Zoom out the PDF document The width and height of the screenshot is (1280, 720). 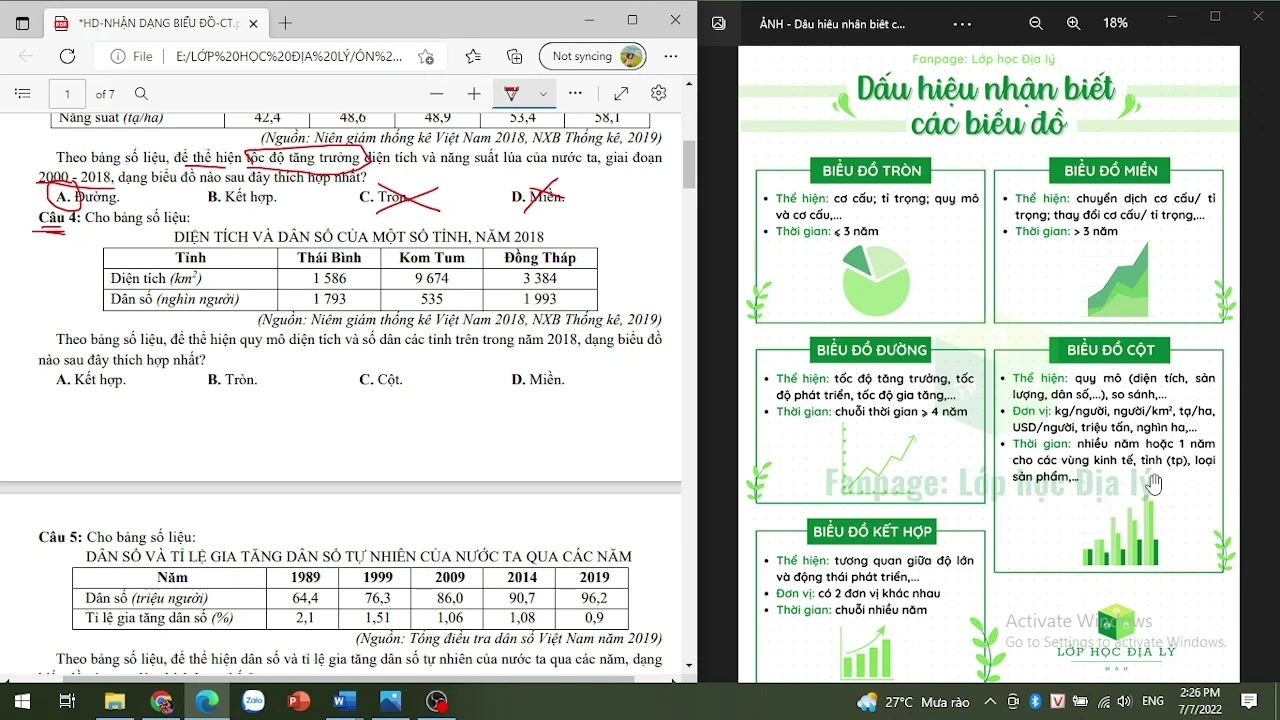(x=436, y=94)
